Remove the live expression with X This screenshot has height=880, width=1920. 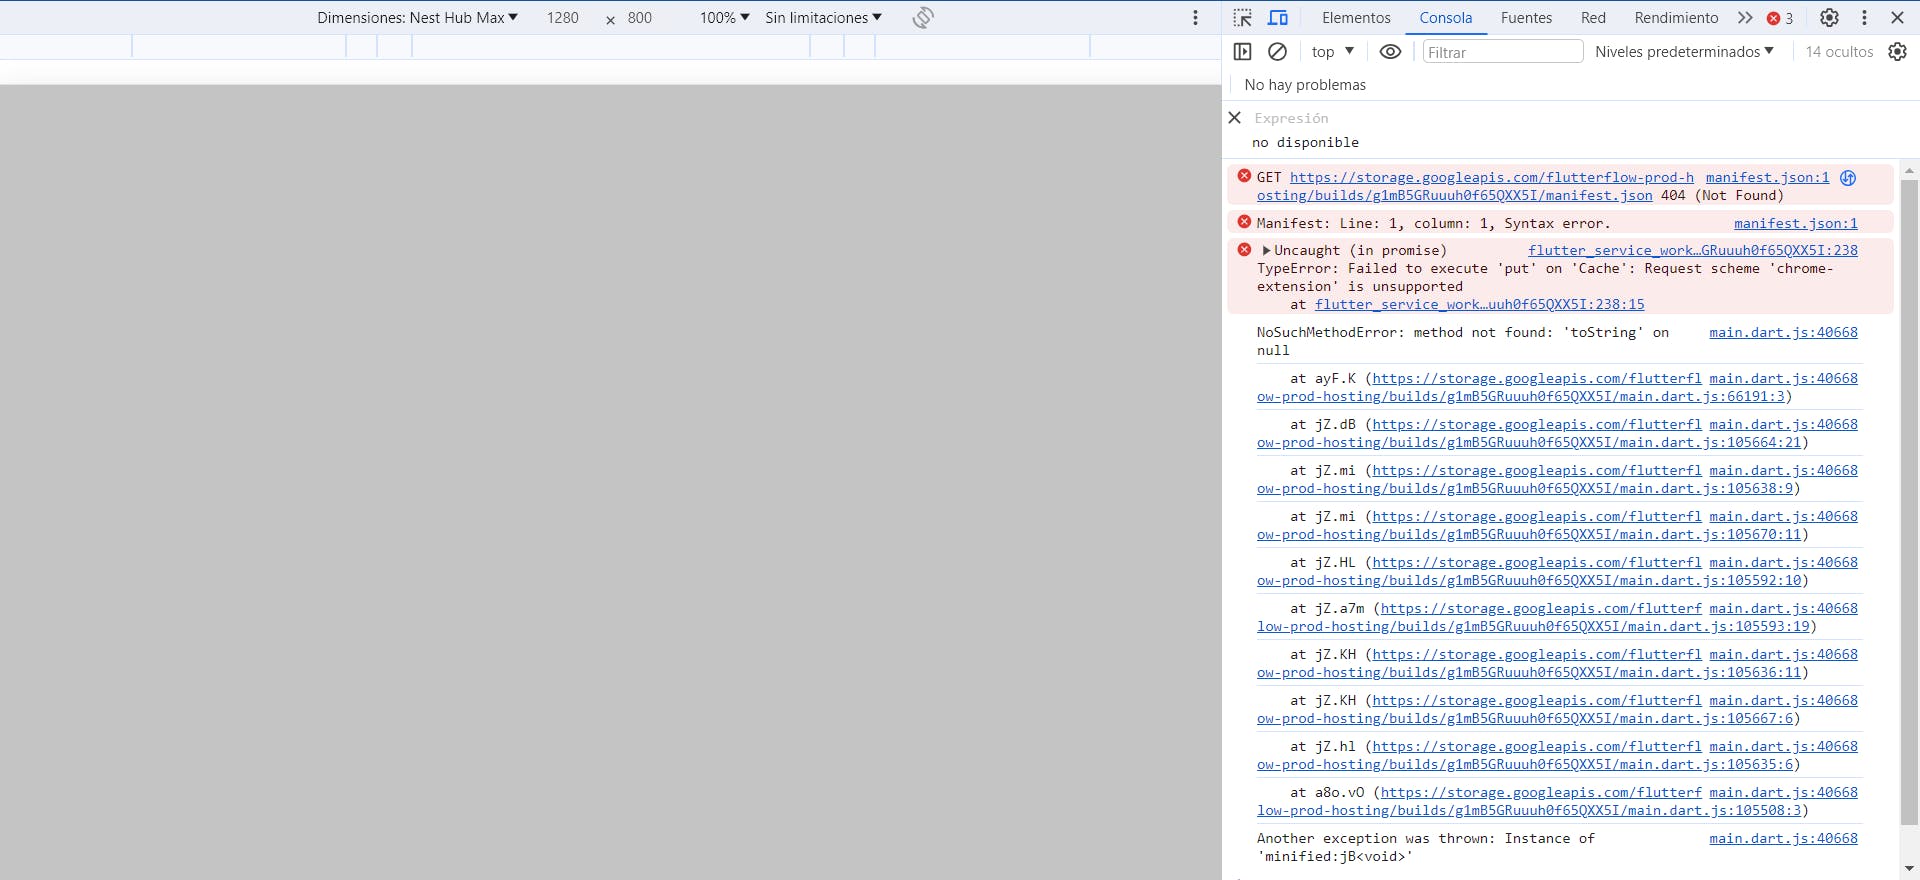1234,118
